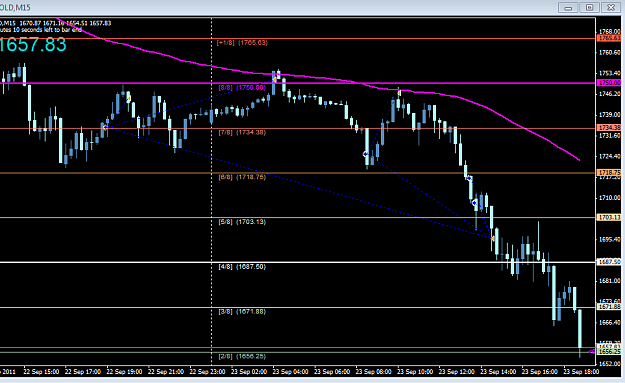Select the [2/8] (1656.25) level label
625x383 pixels.
(x=242, y=356)
